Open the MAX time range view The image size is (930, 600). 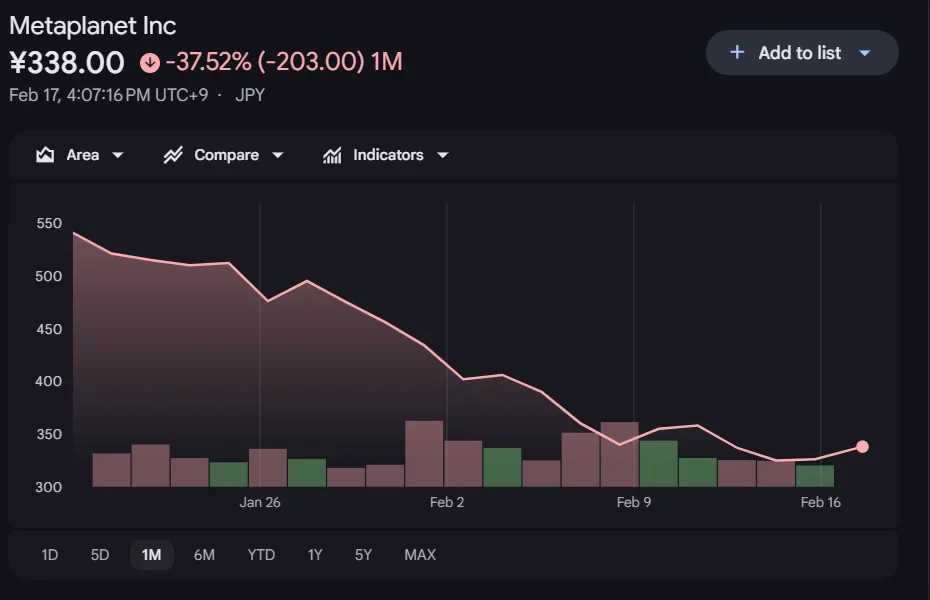pyautogui.click(x=420, y=554)
